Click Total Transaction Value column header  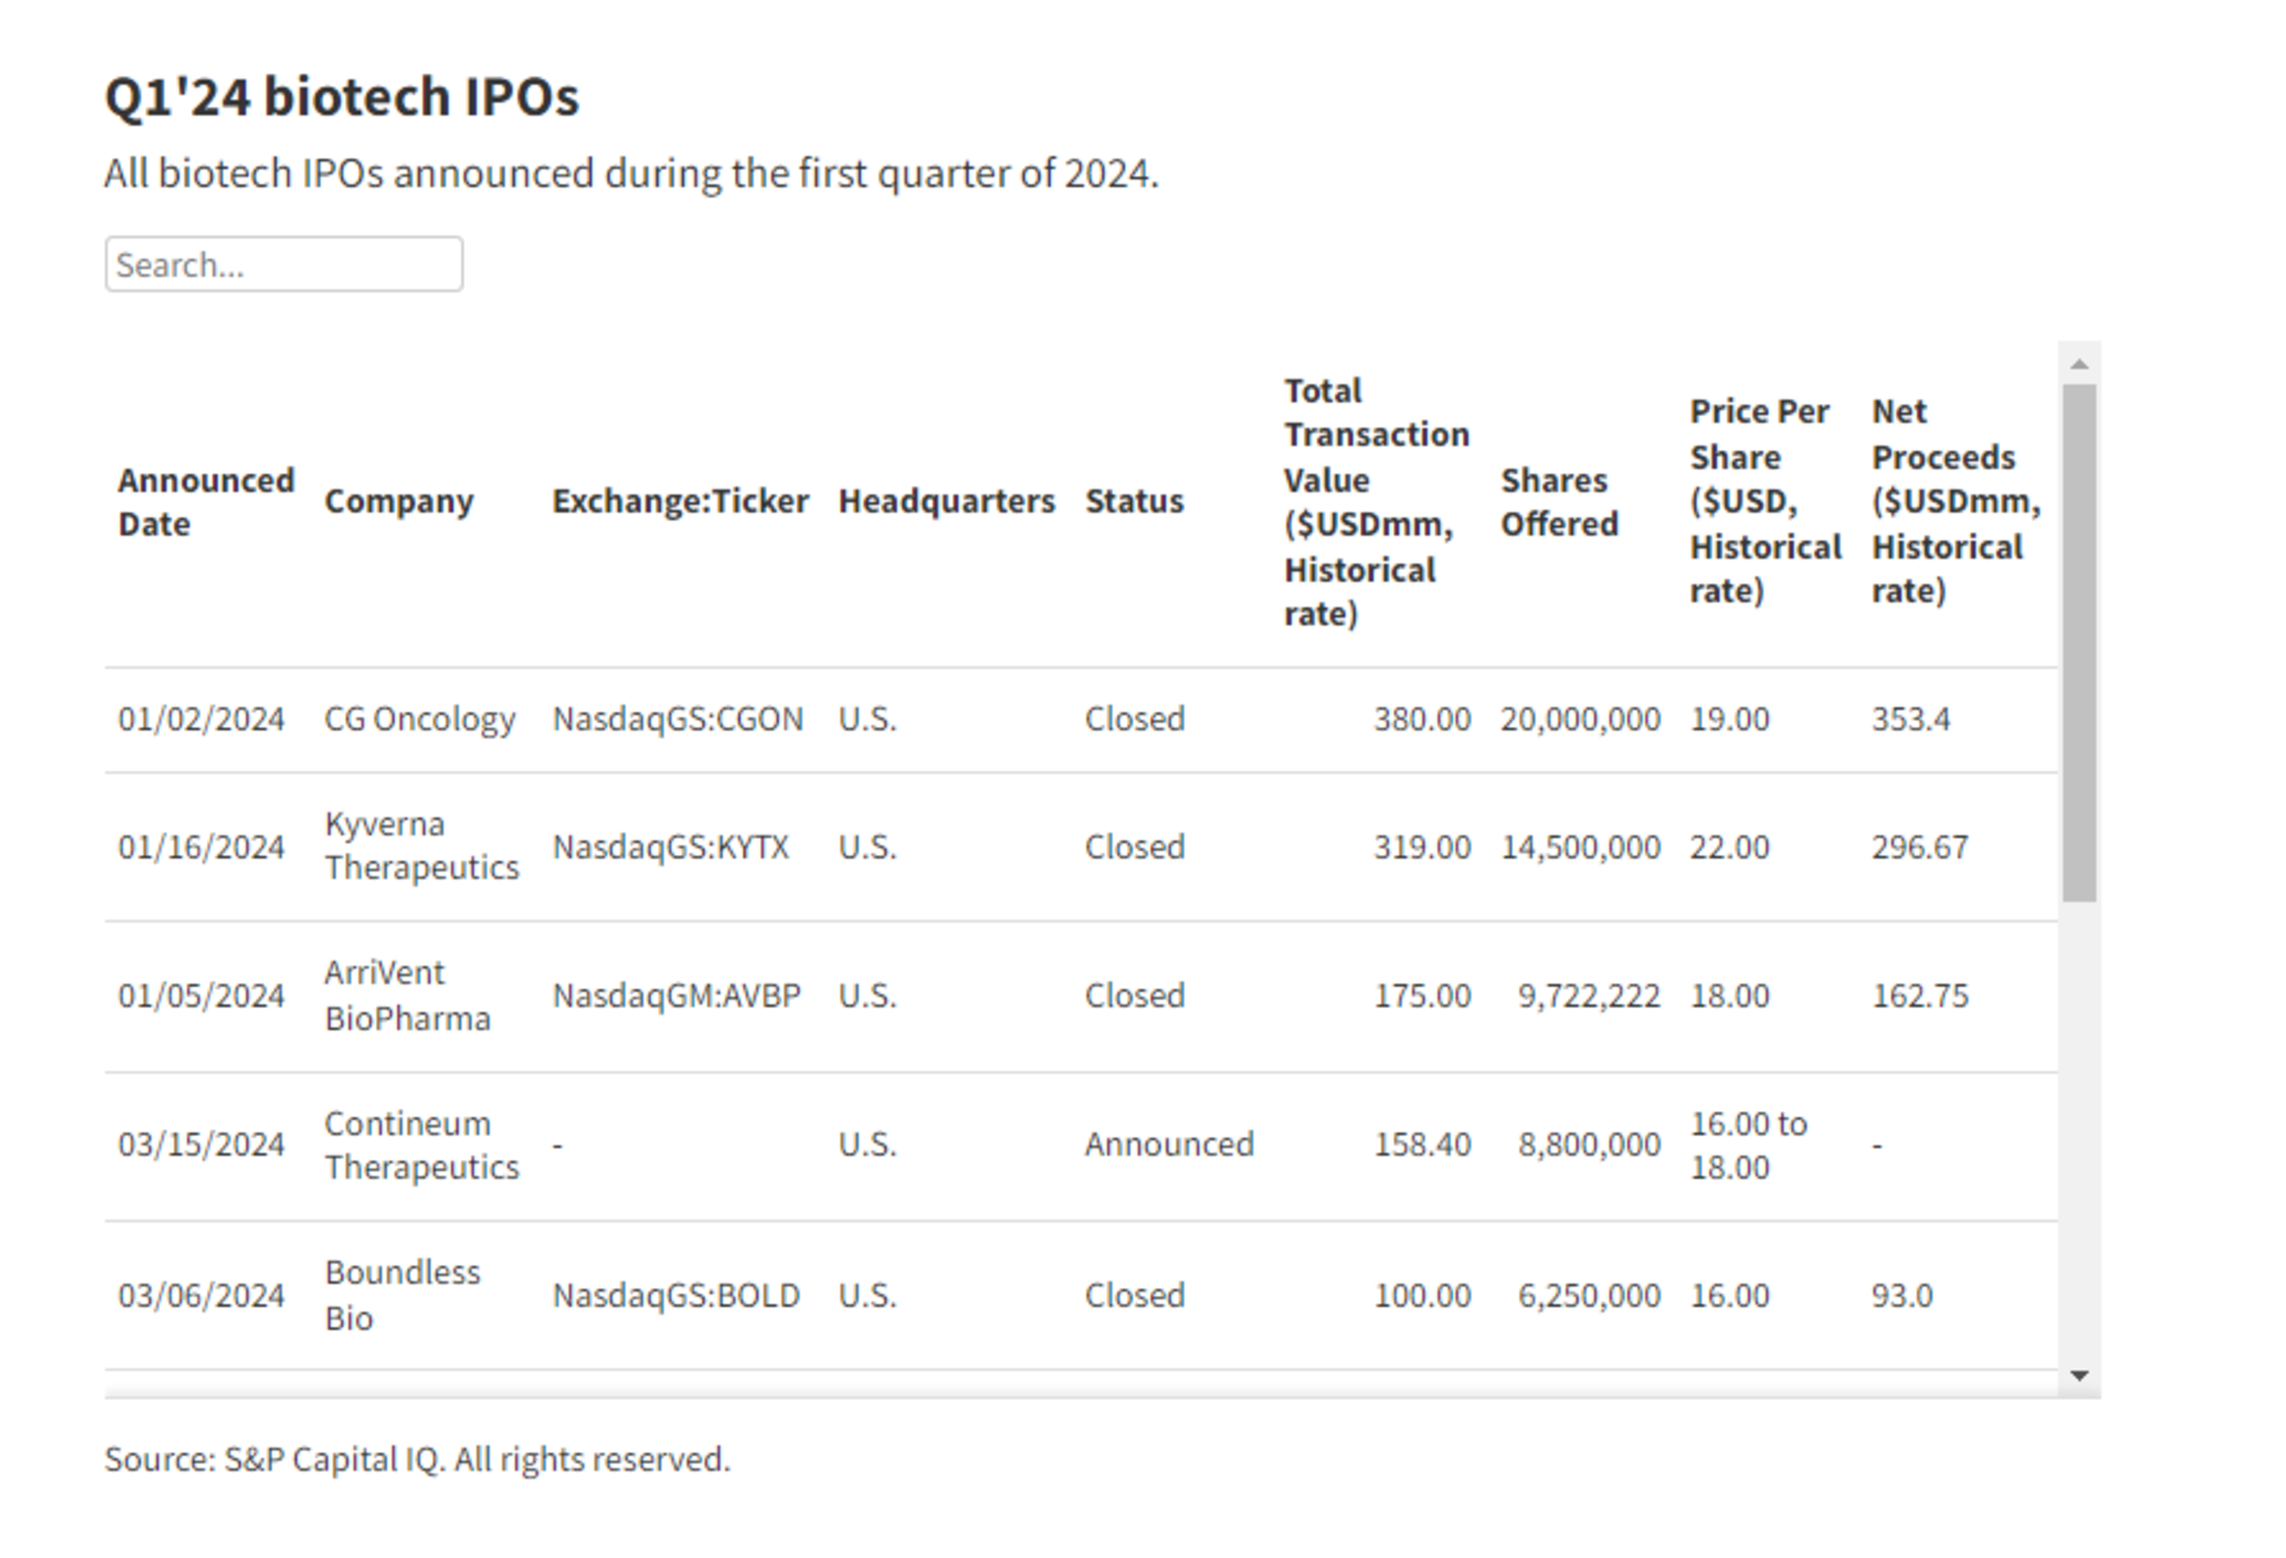(1375, 502)
